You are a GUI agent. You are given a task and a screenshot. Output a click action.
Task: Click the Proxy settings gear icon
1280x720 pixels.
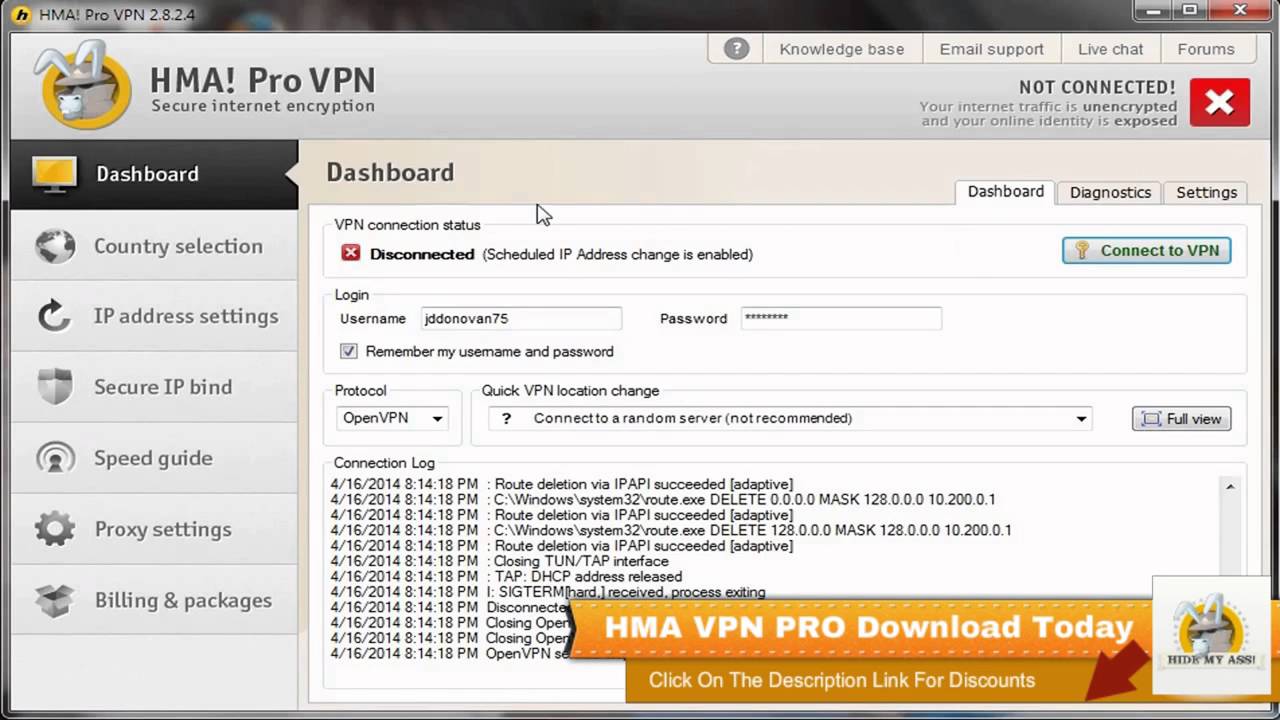pos(54,529)
